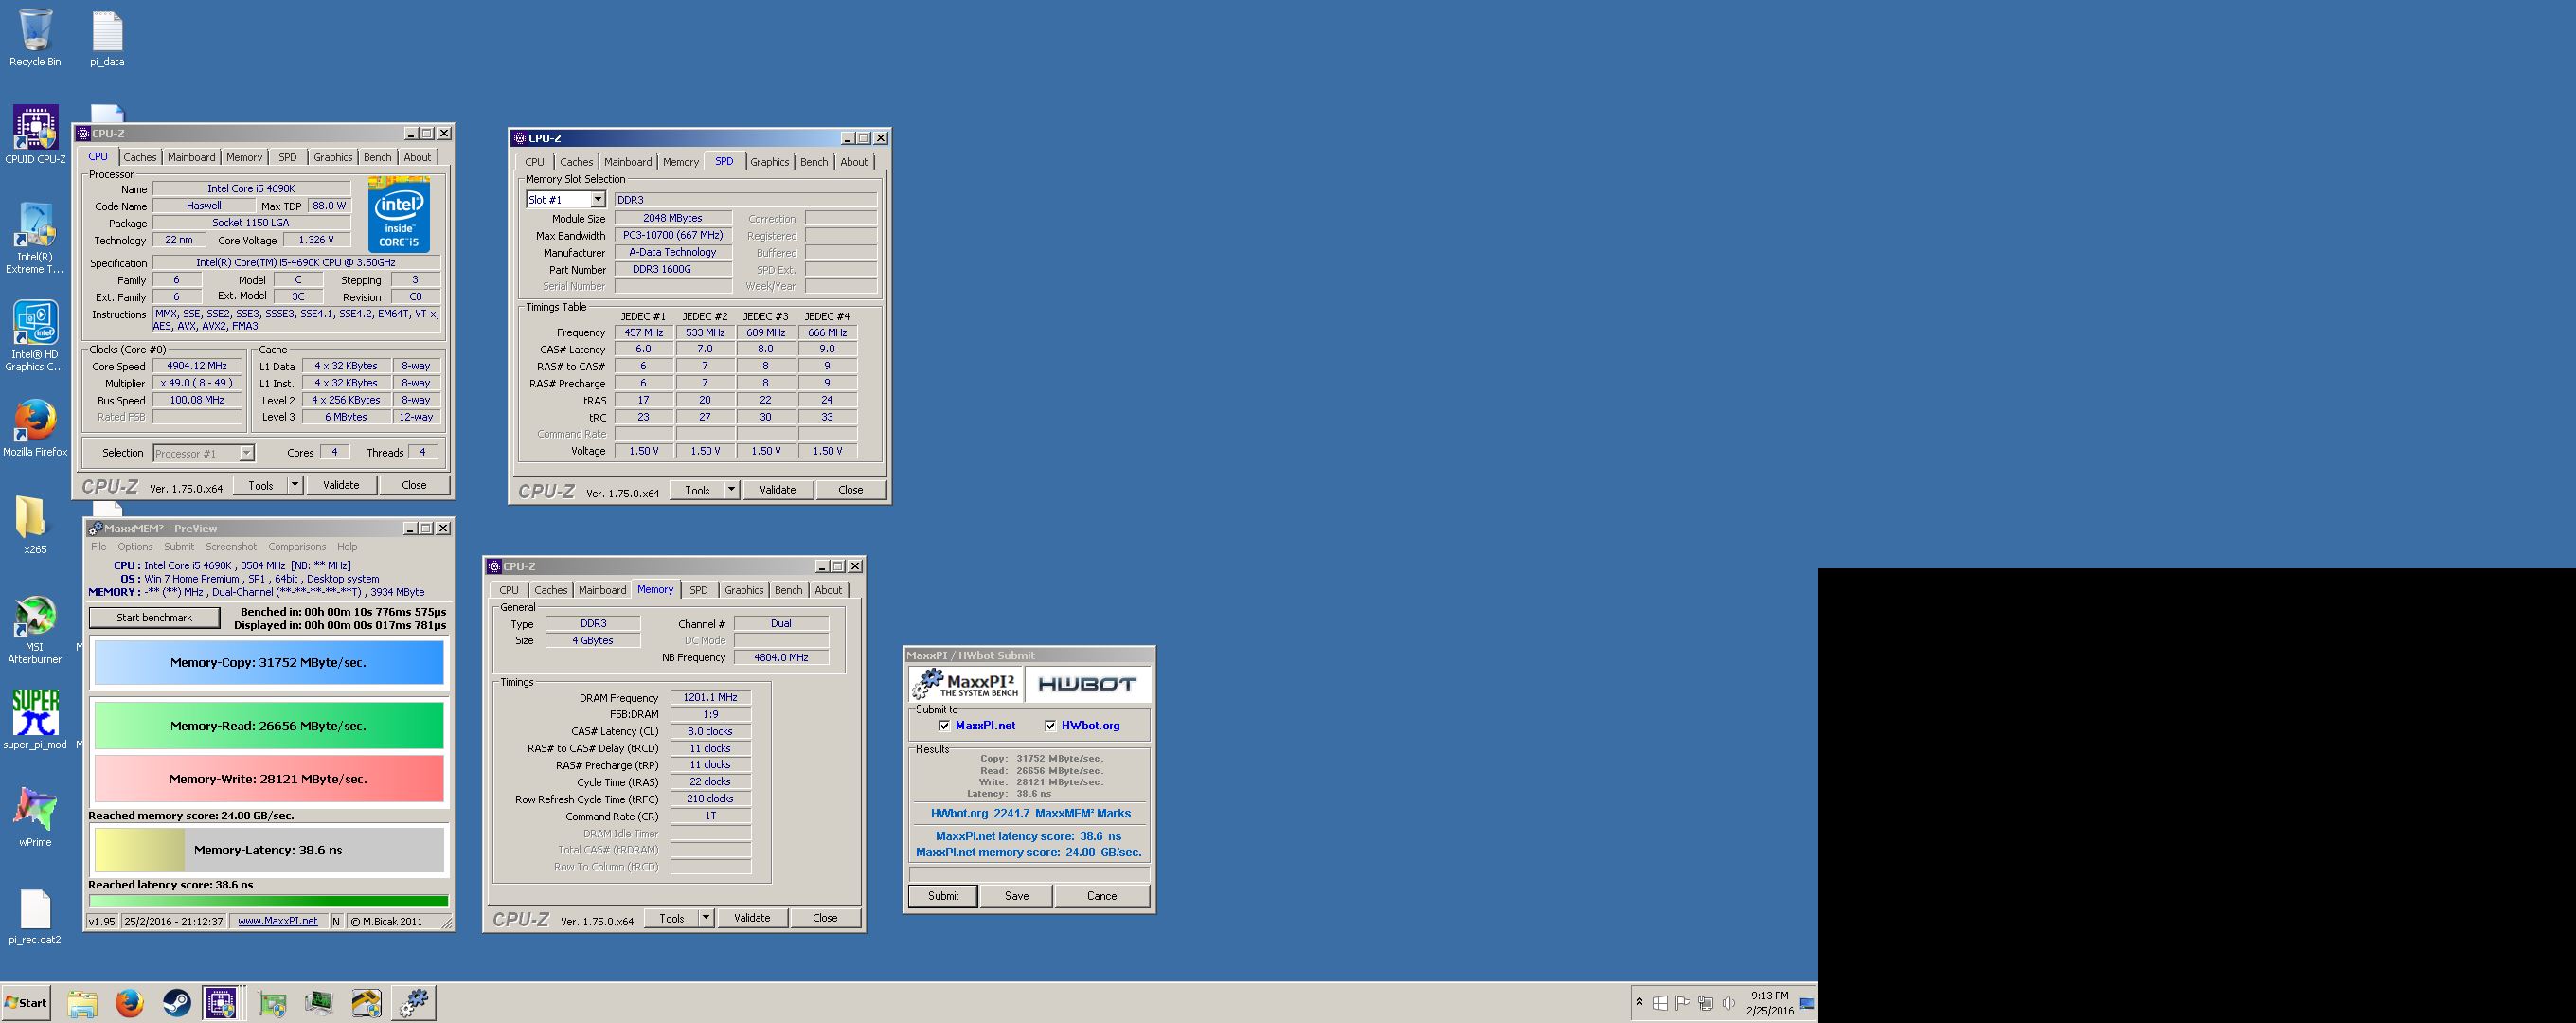
Task: Click the MaxxPI² logo in submit dialog
Action: (x=967, y=684)
